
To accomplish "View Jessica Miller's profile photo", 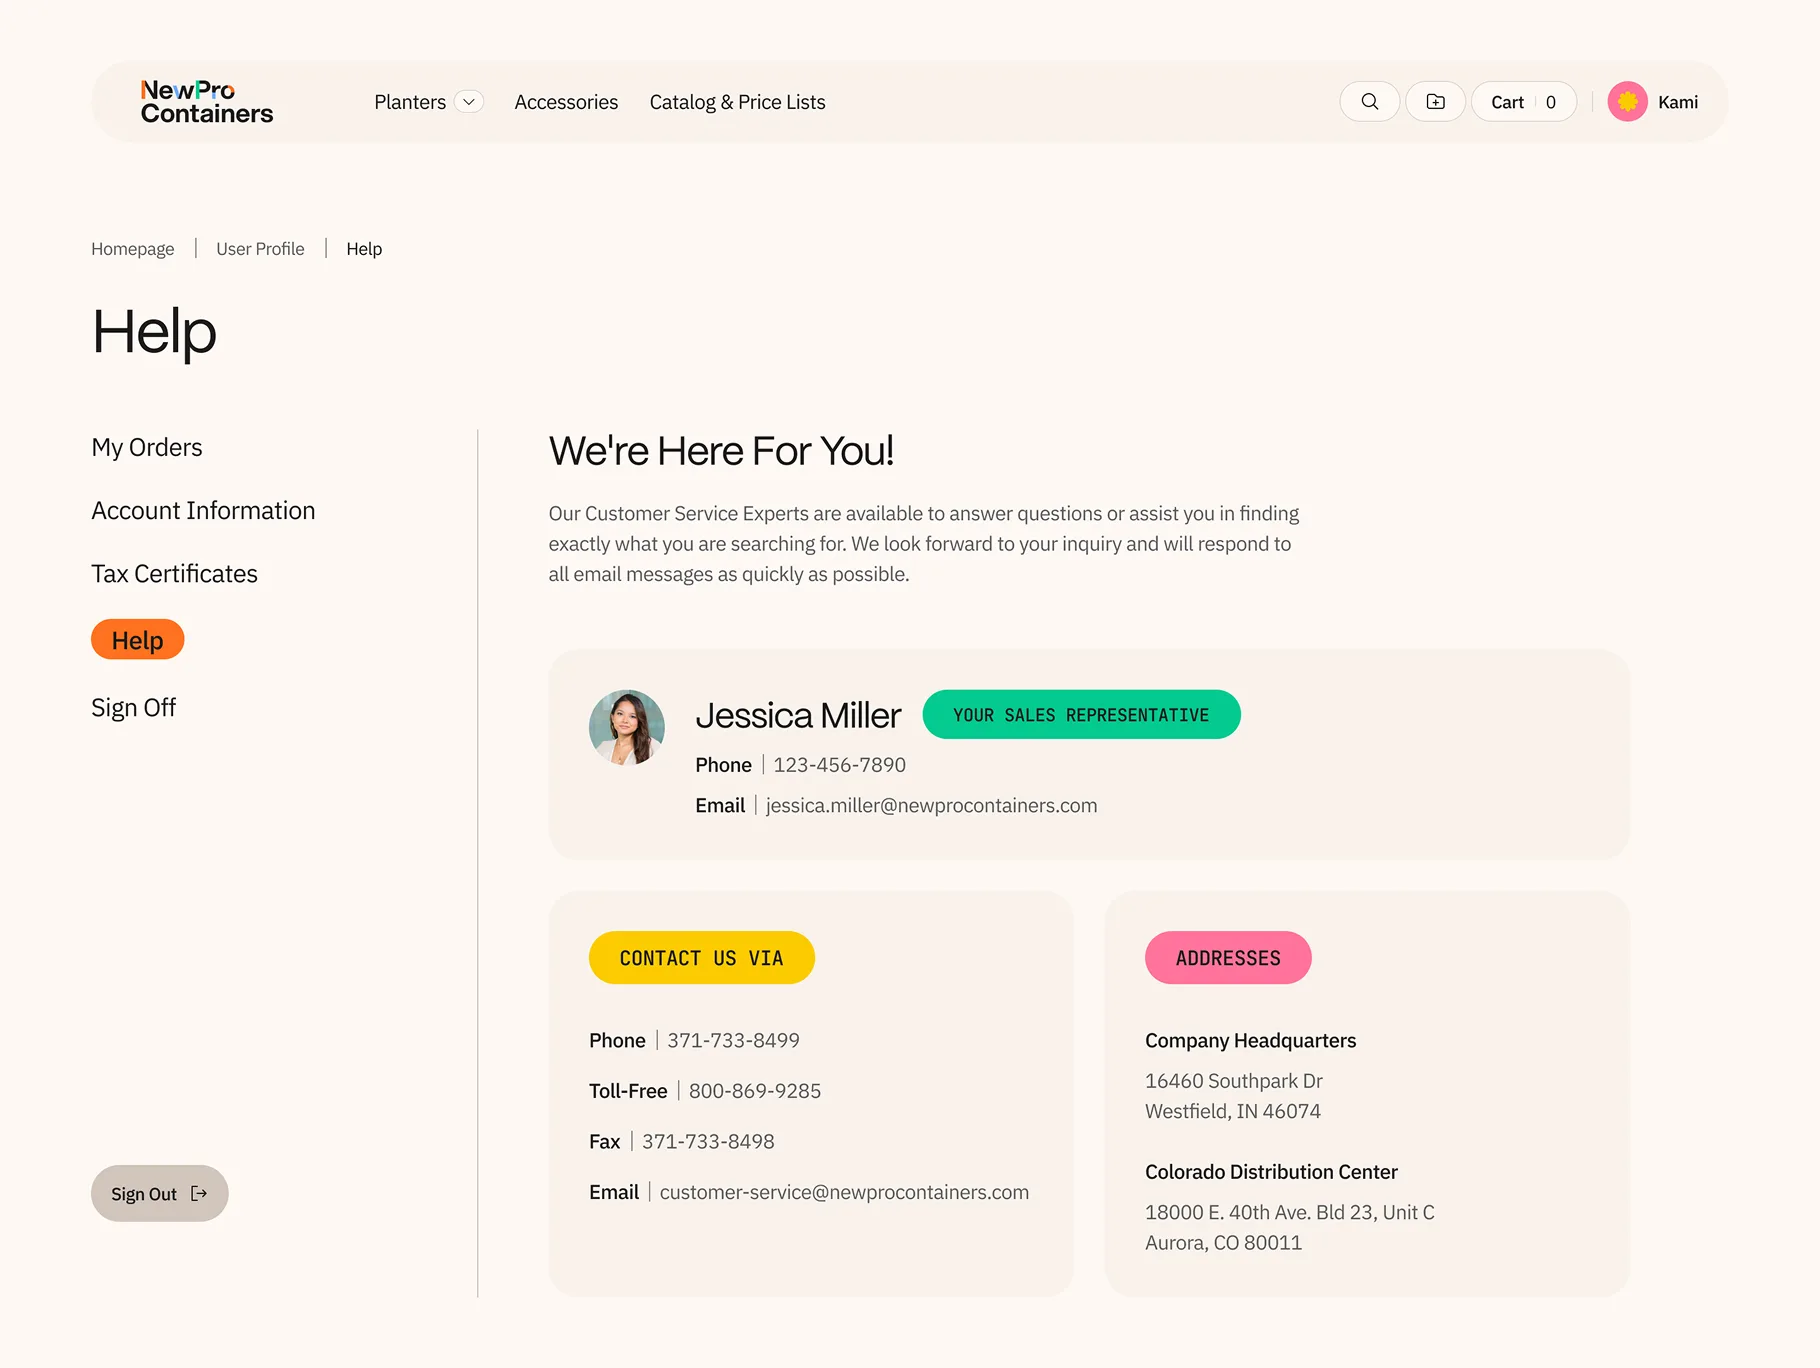I will tap(627, 728).
